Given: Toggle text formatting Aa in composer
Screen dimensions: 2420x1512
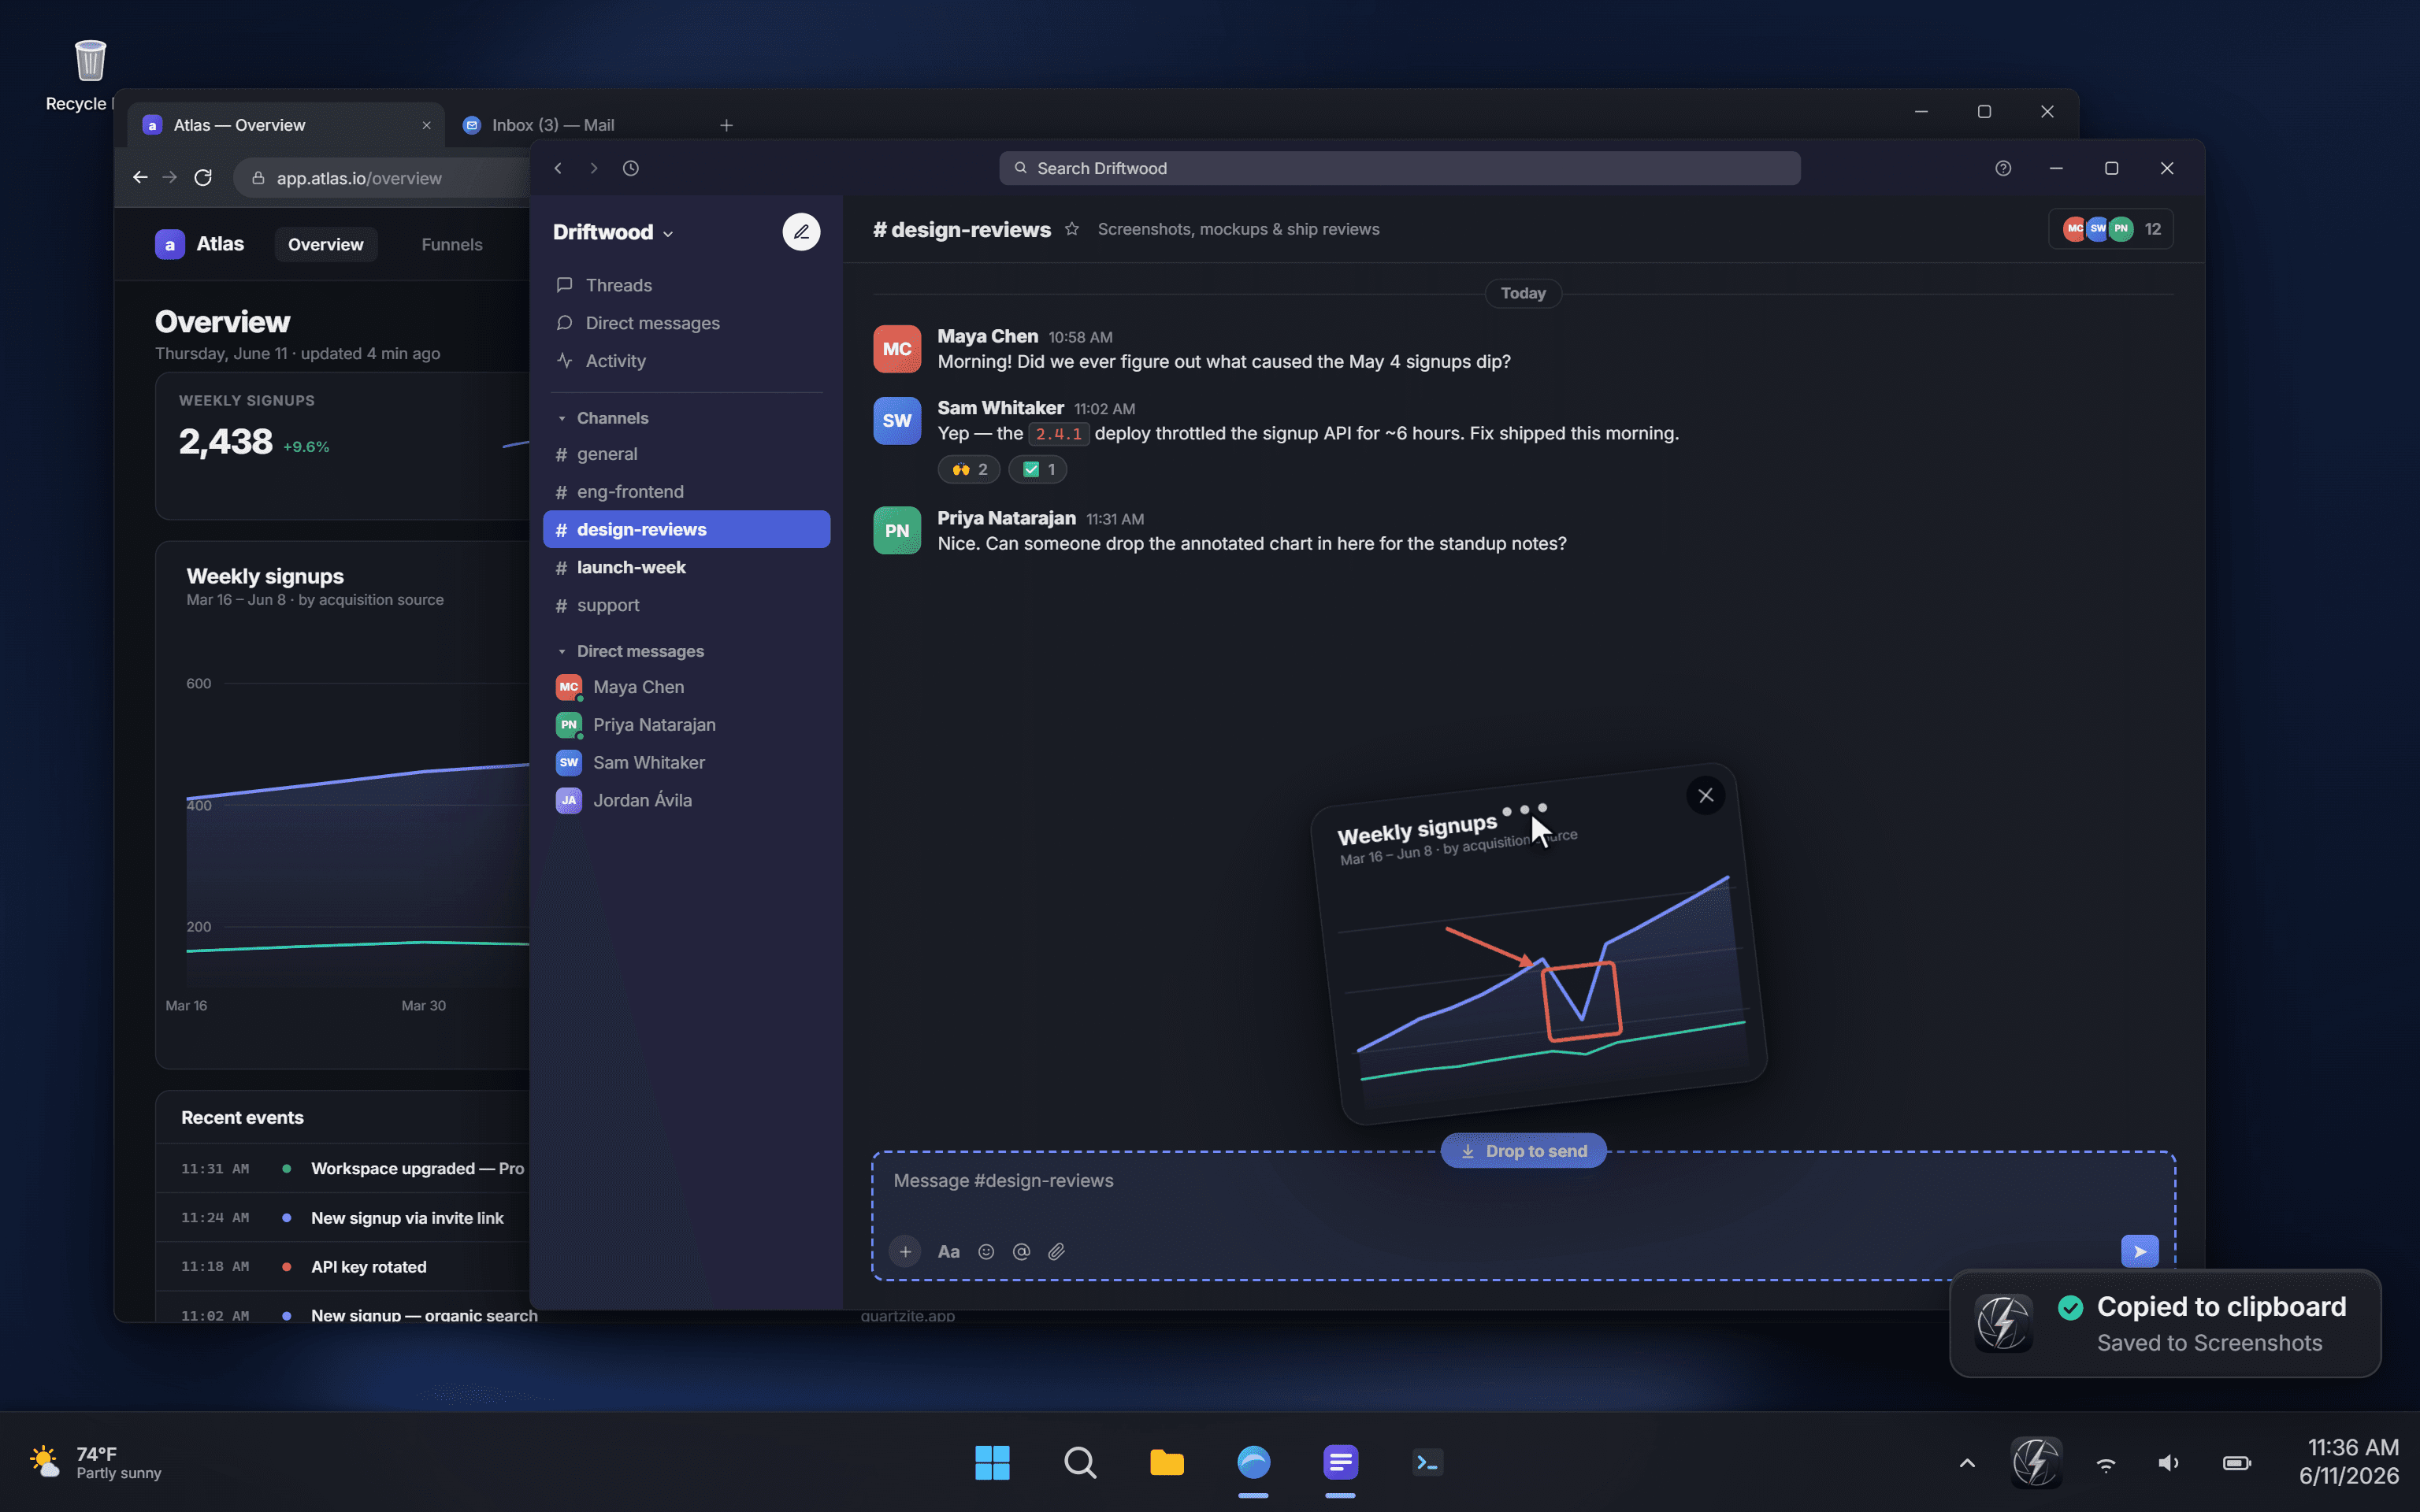Looking at the screenshot, I should [948, 1251].
